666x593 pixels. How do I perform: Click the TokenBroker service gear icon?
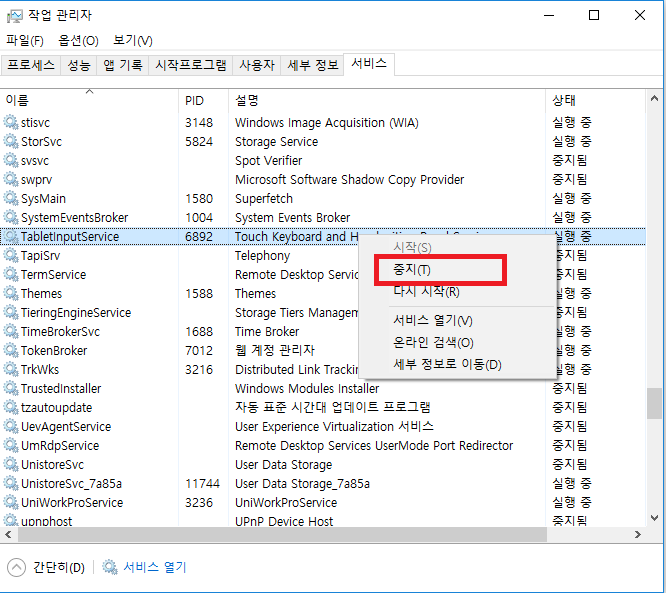tap(11, 351)
